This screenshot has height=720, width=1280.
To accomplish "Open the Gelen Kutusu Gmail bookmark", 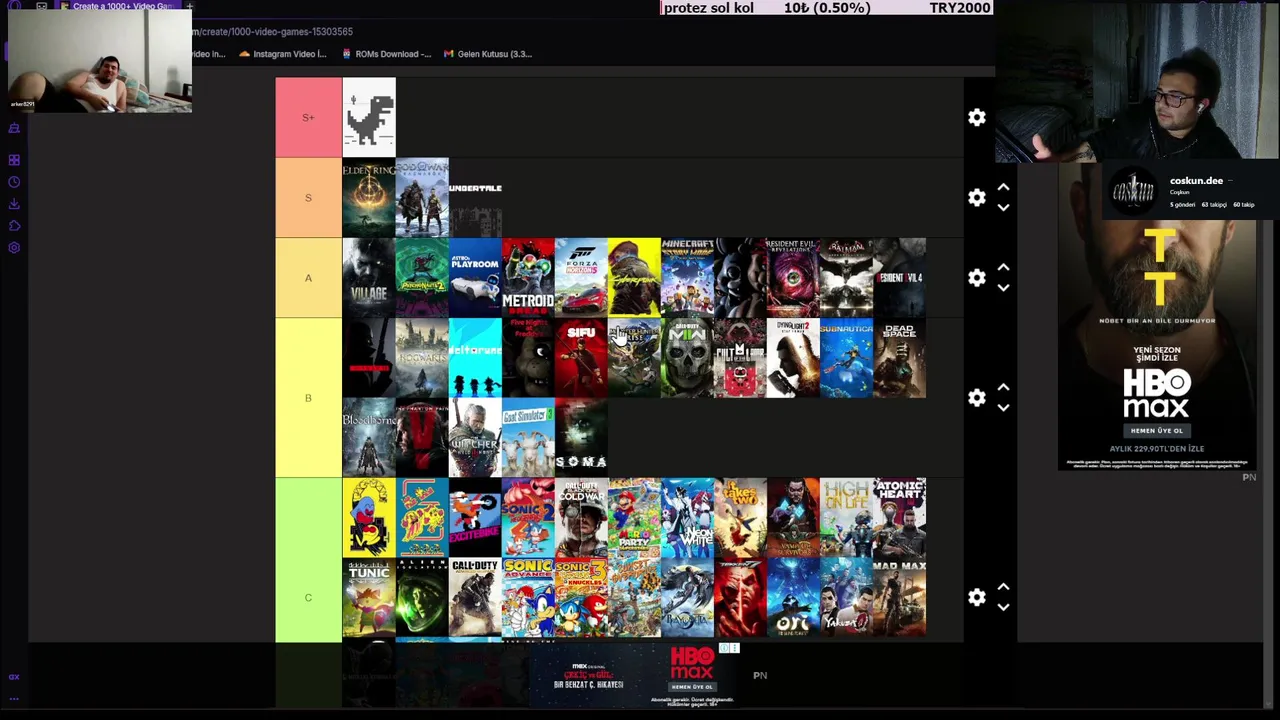I will pos(488,54).
